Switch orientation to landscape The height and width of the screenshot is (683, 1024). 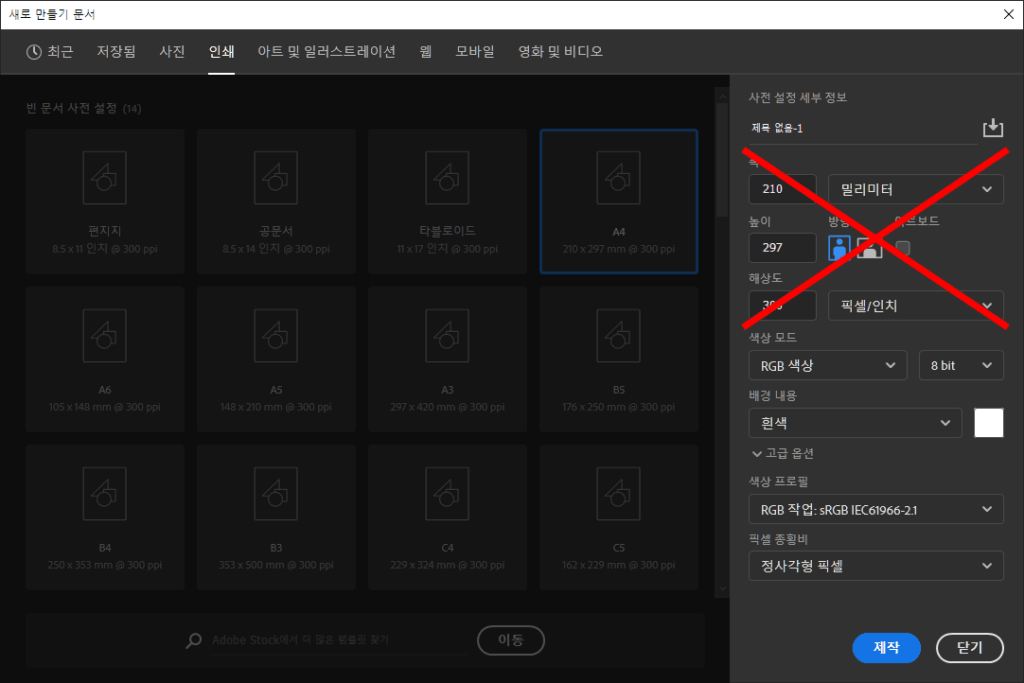point(869,248)
